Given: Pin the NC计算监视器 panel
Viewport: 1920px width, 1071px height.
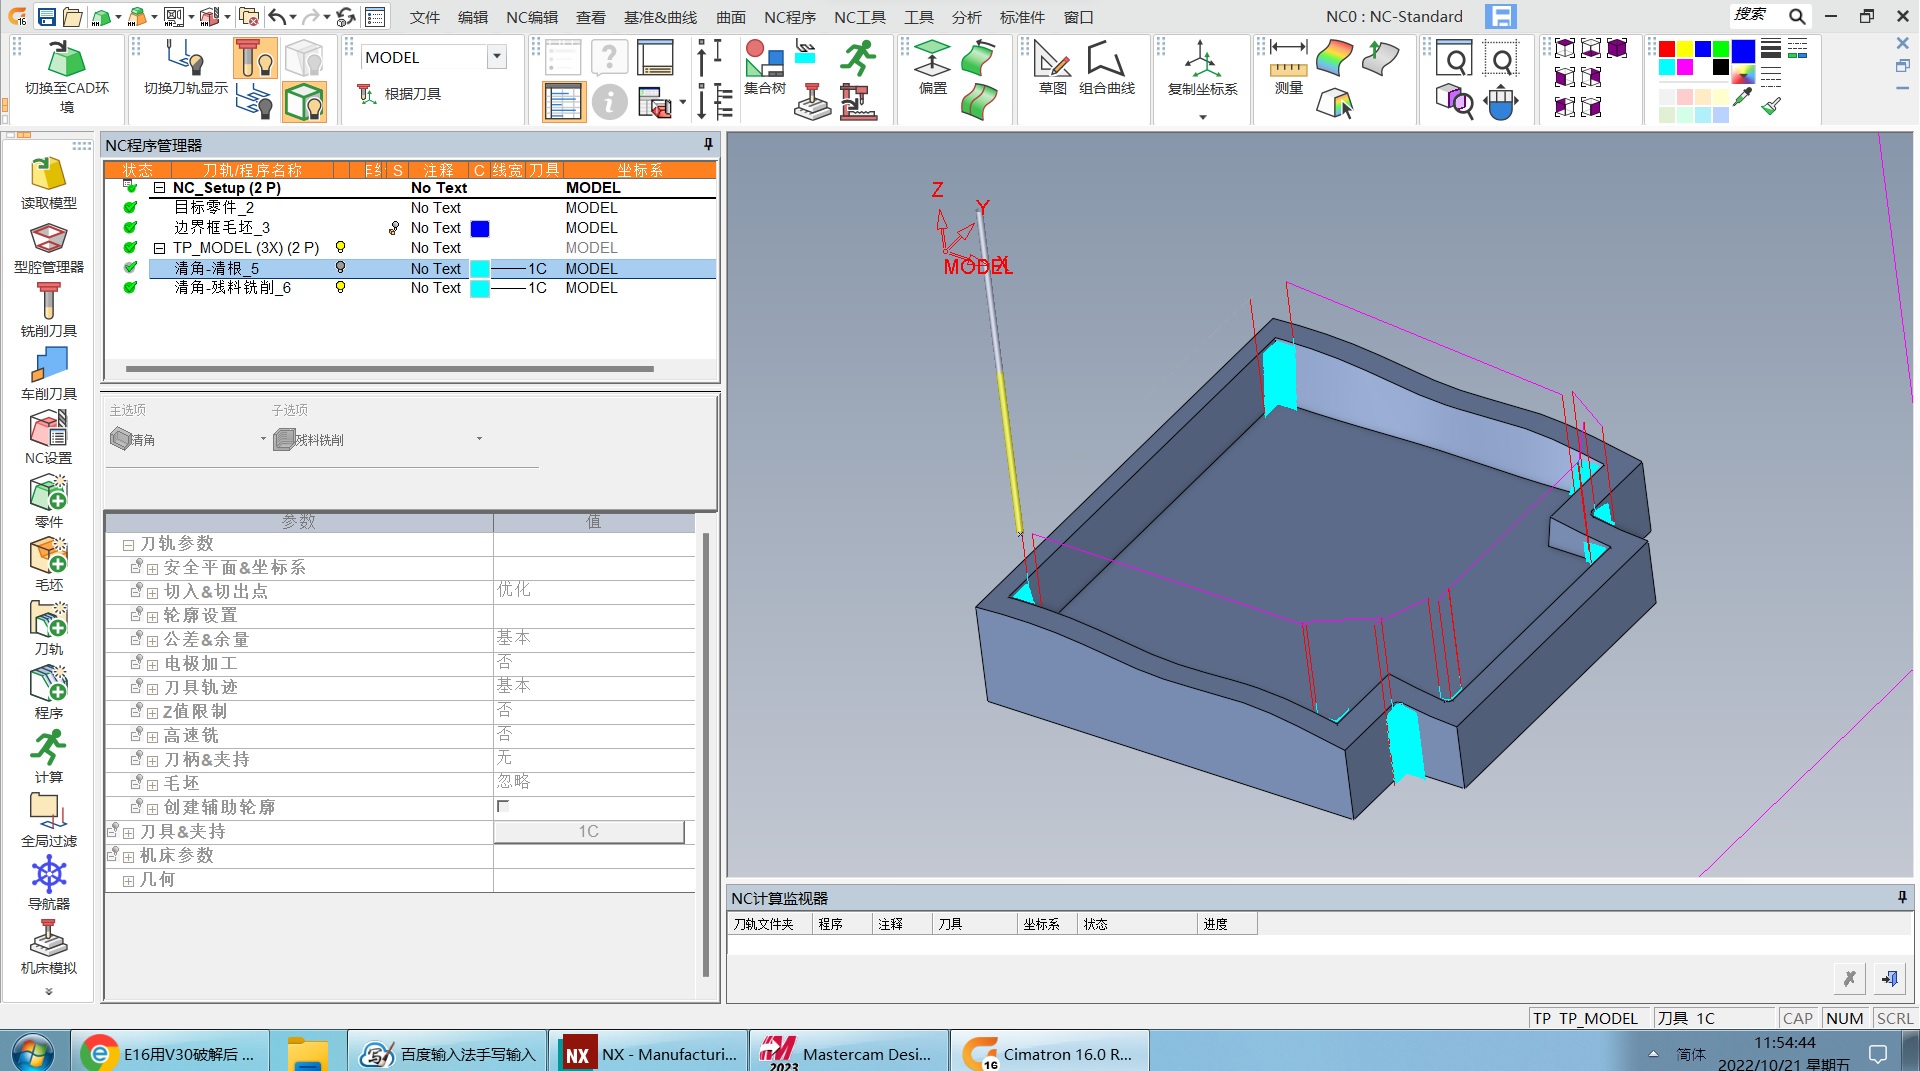Looking at the screenshot, I should click(x=1902, y=898).
